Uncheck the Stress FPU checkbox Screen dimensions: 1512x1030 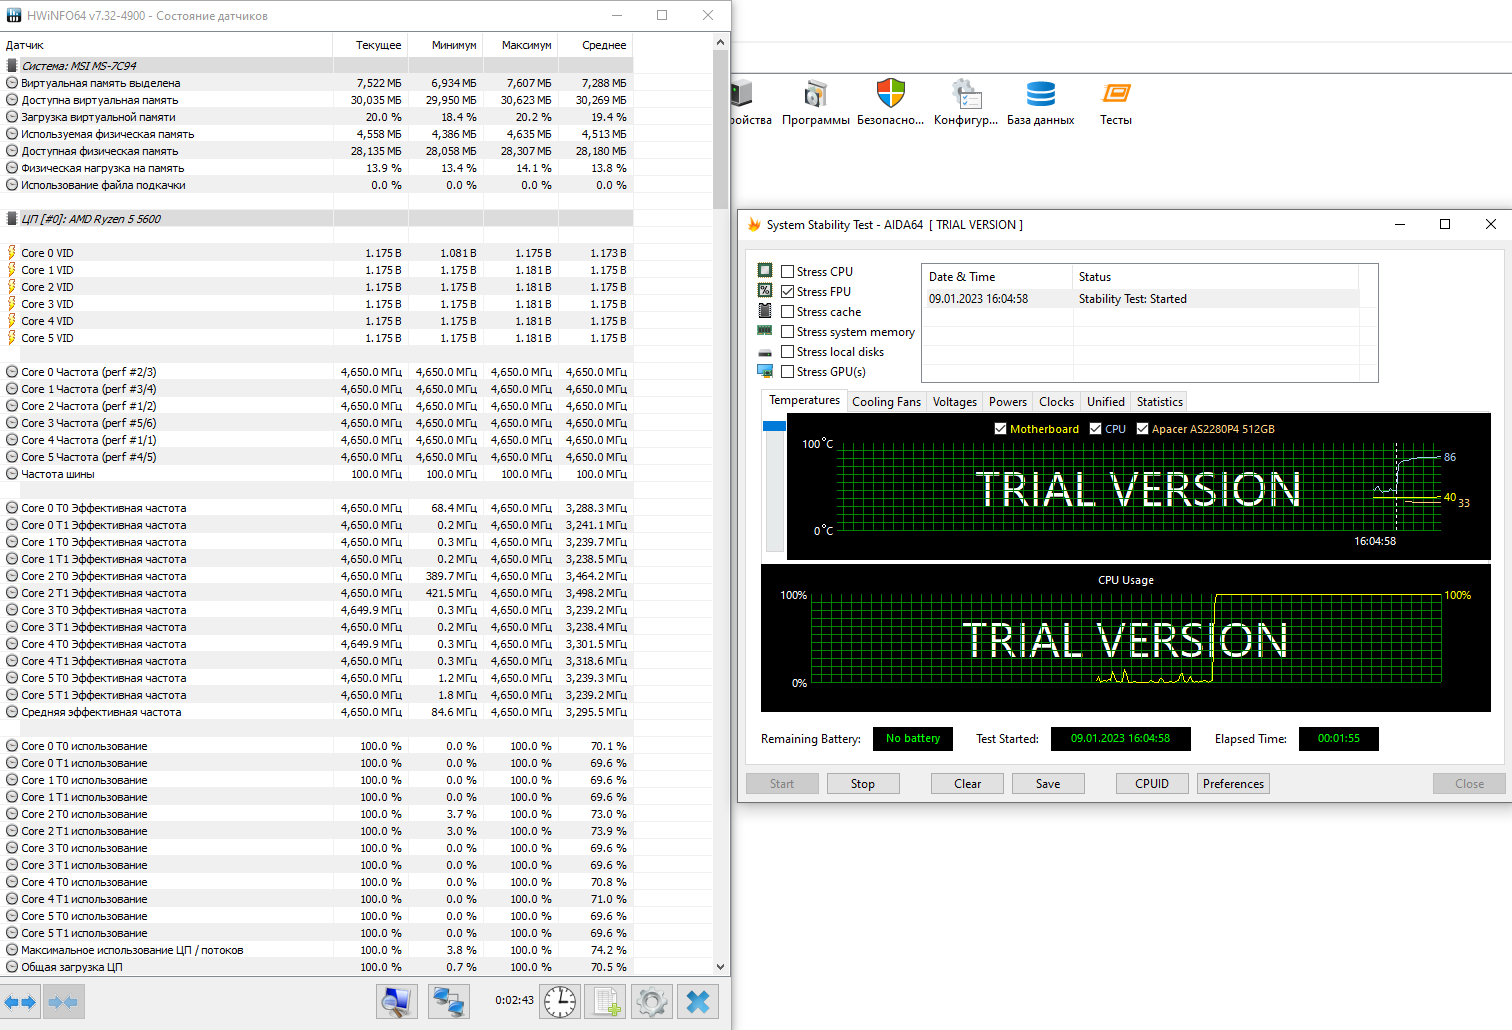pyautogui.click(x=788, y=292)
